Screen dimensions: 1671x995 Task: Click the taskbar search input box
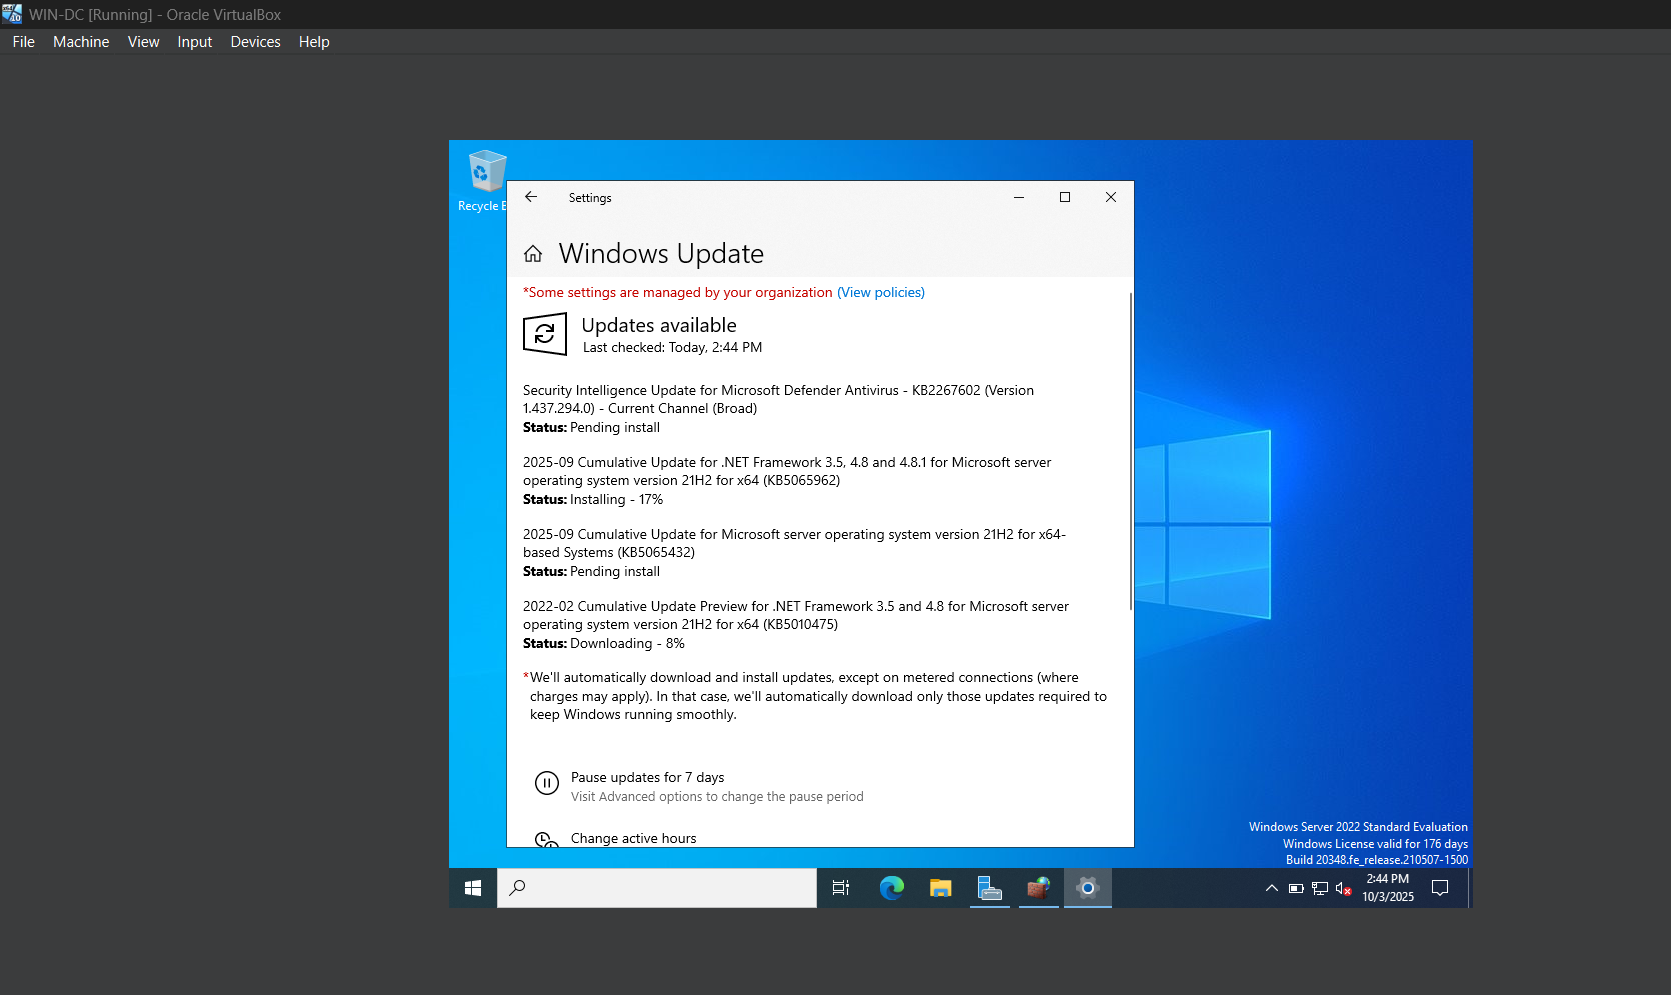[x=657, y=888]
